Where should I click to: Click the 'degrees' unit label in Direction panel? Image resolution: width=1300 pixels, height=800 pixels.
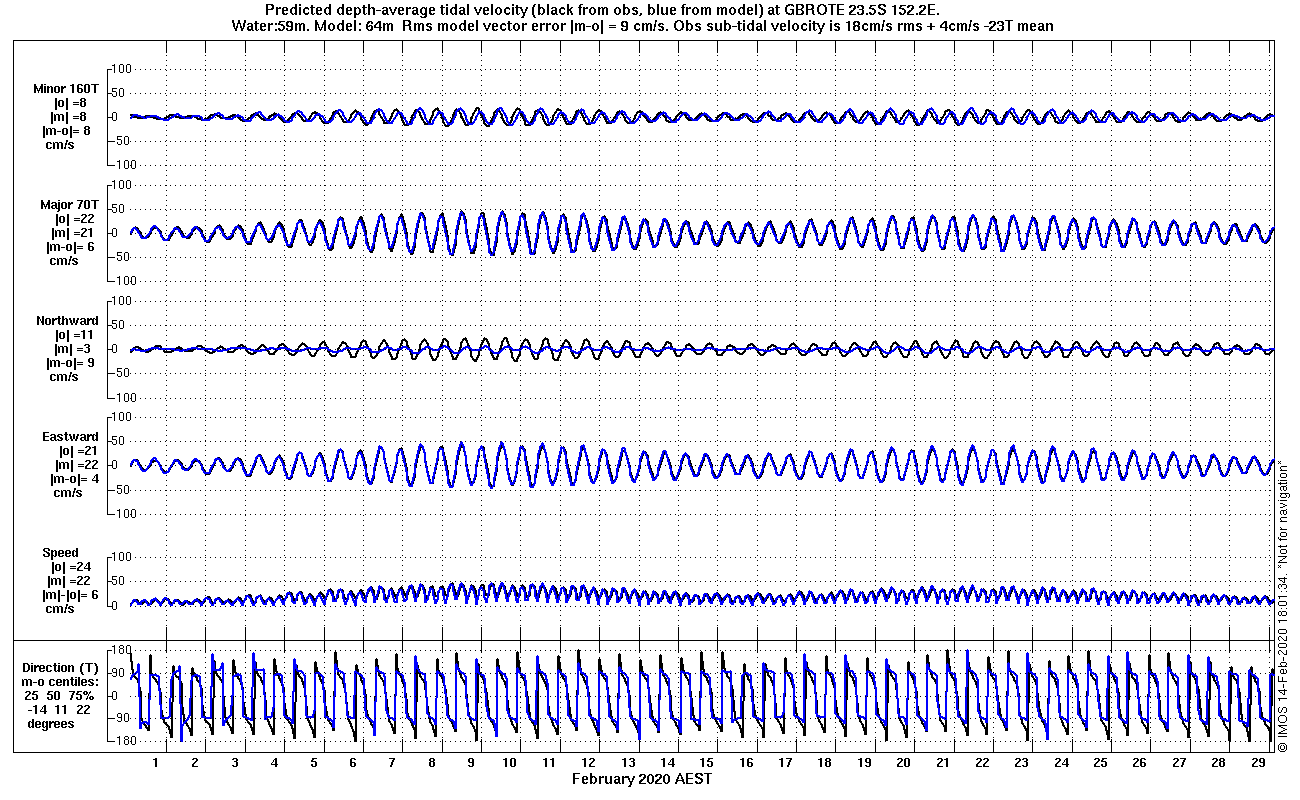pyautogui.click(x=51, y=723)
